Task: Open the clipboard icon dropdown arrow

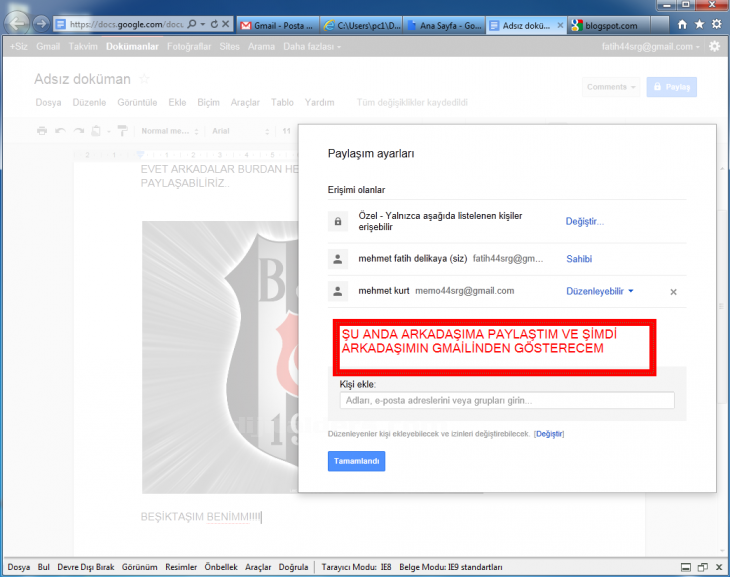Action: tap(108, 132)
